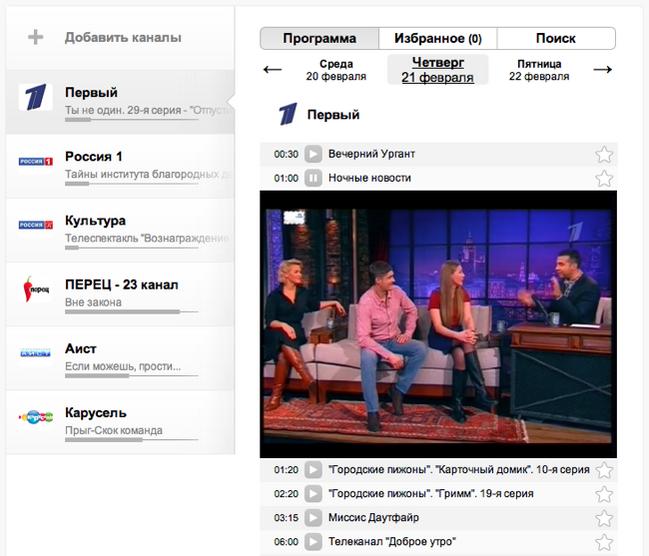The height and width of the screenshot is (556, 649).
Task: Star Миссис Даутфайр as favorite
Action: [604, 518]
